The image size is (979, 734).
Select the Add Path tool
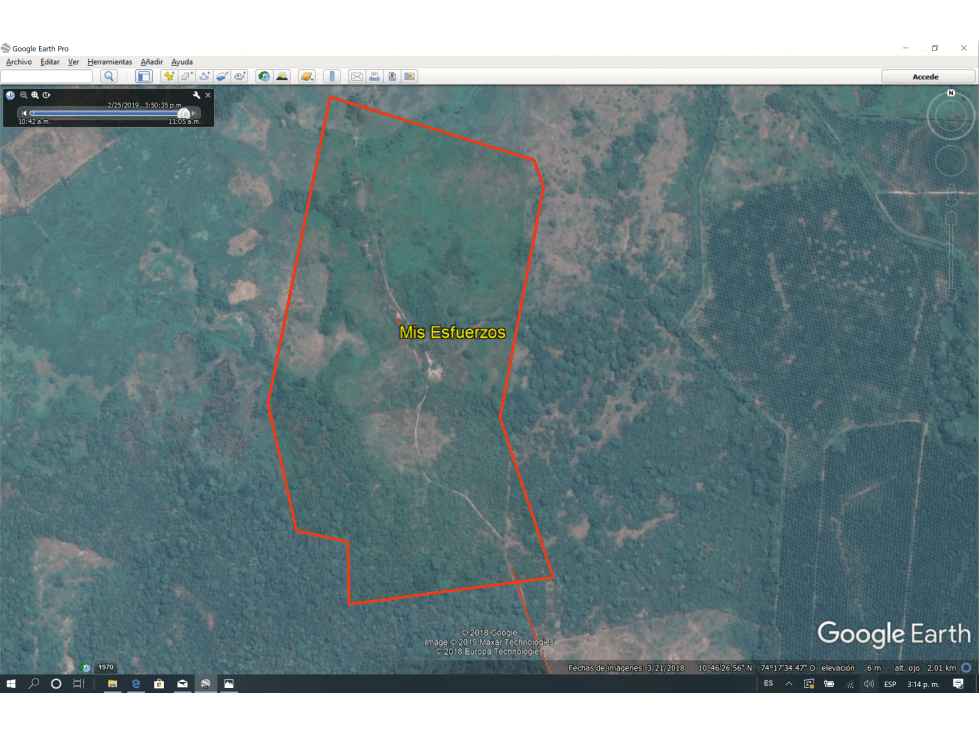pos(205,76)
